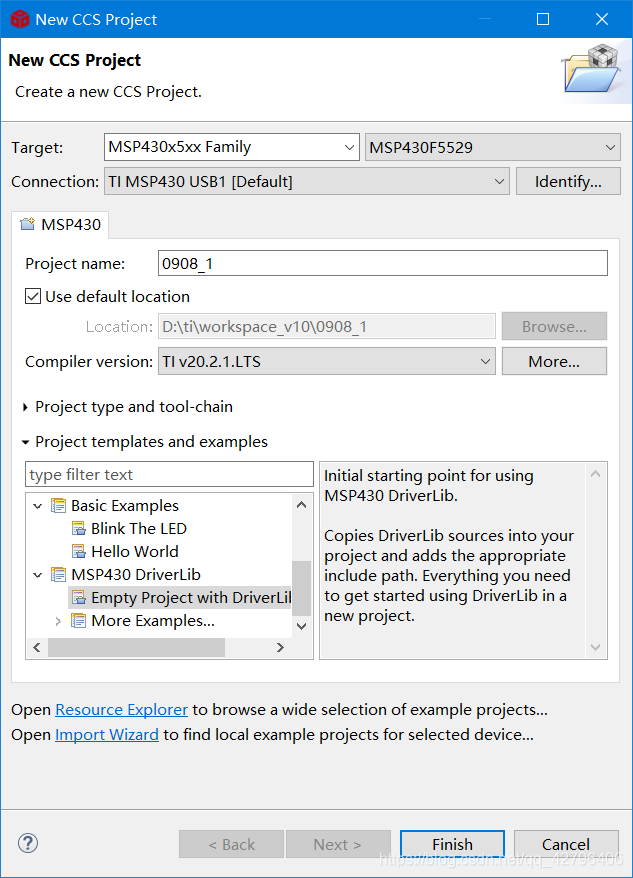Click the help question mark icon
Viewport: 633px width, 878px height.
click(28, 843)
